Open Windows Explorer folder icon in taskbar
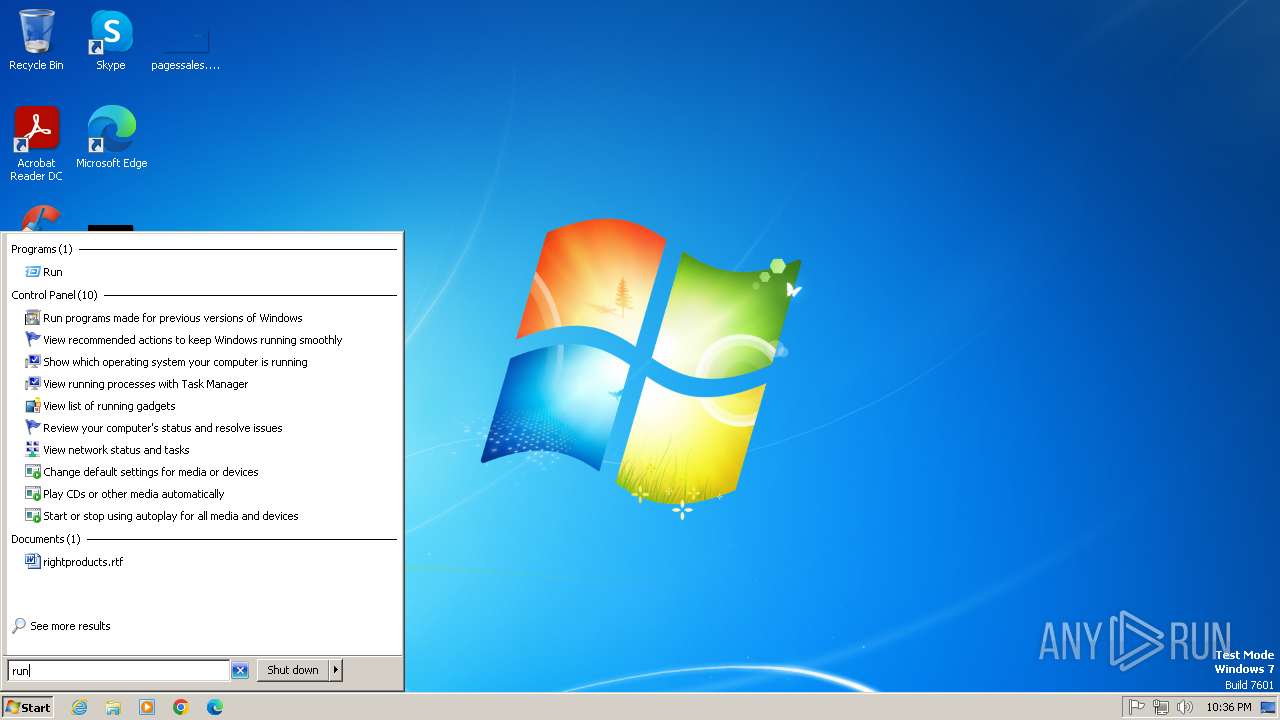 coord(113,707)
